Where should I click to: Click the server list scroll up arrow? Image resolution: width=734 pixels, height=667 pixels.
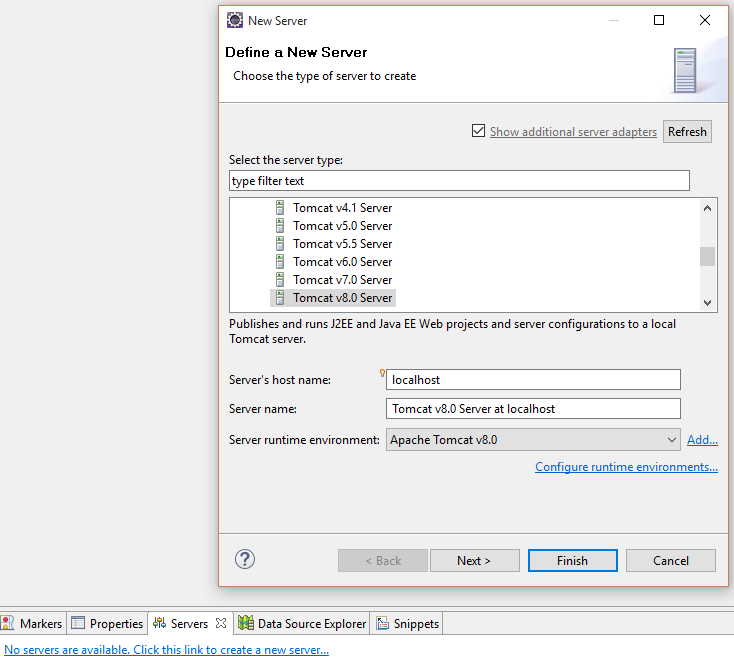point(707,208)
